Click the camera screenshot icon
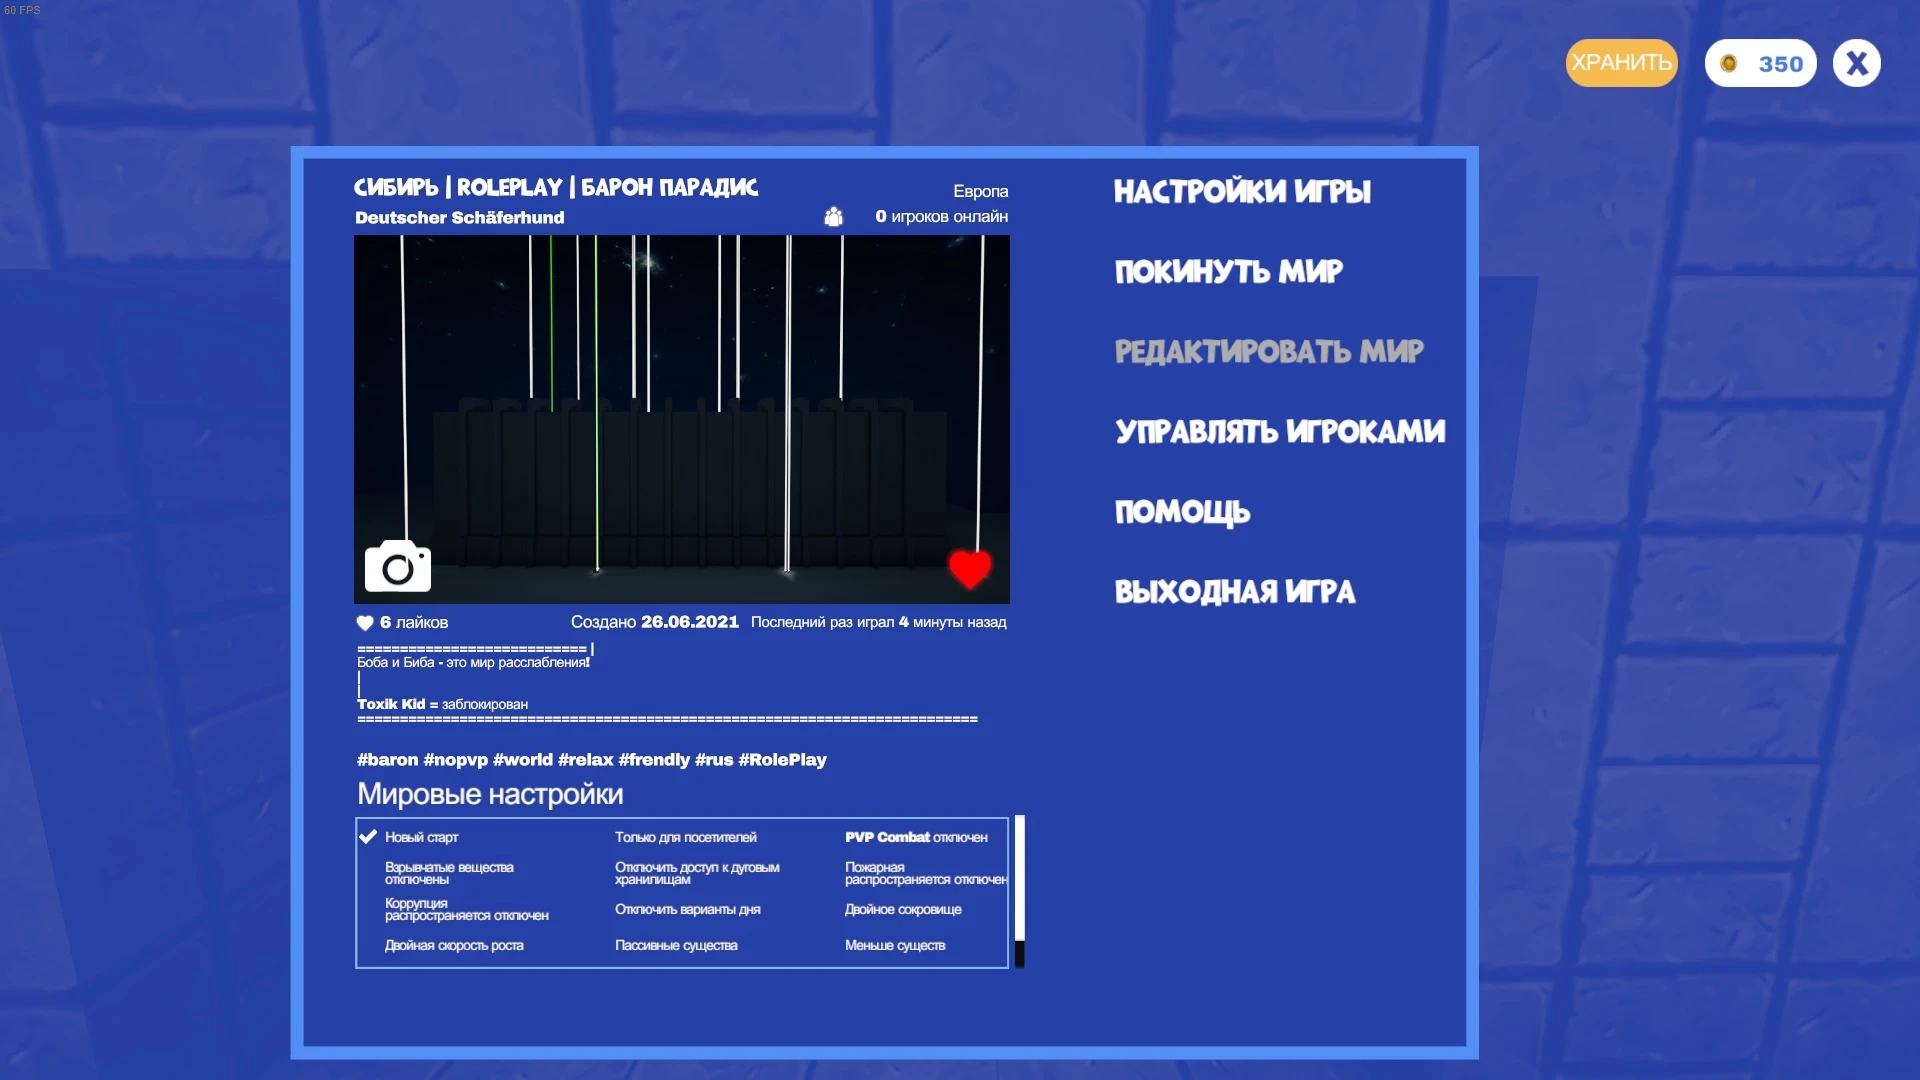 [x=397, y=567]
